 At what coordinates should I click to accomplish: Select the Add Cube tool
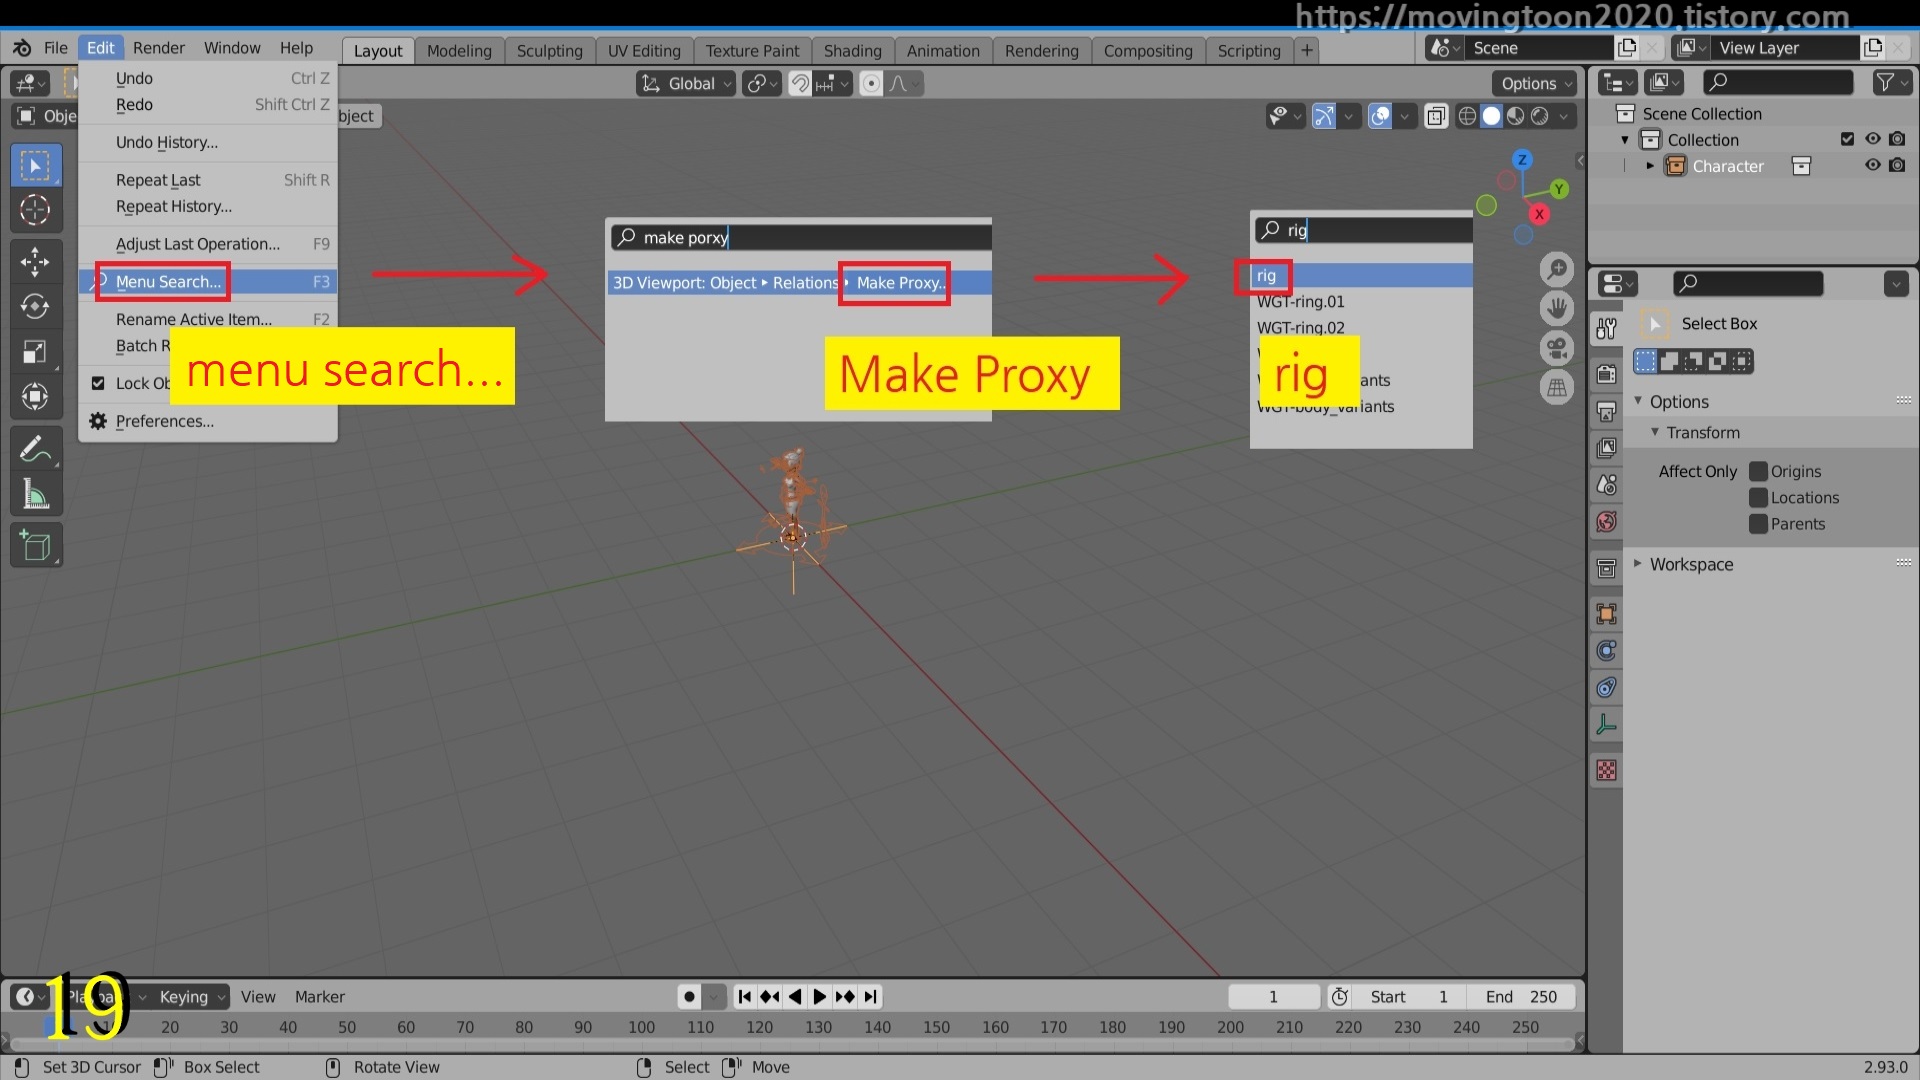(35, 545)
